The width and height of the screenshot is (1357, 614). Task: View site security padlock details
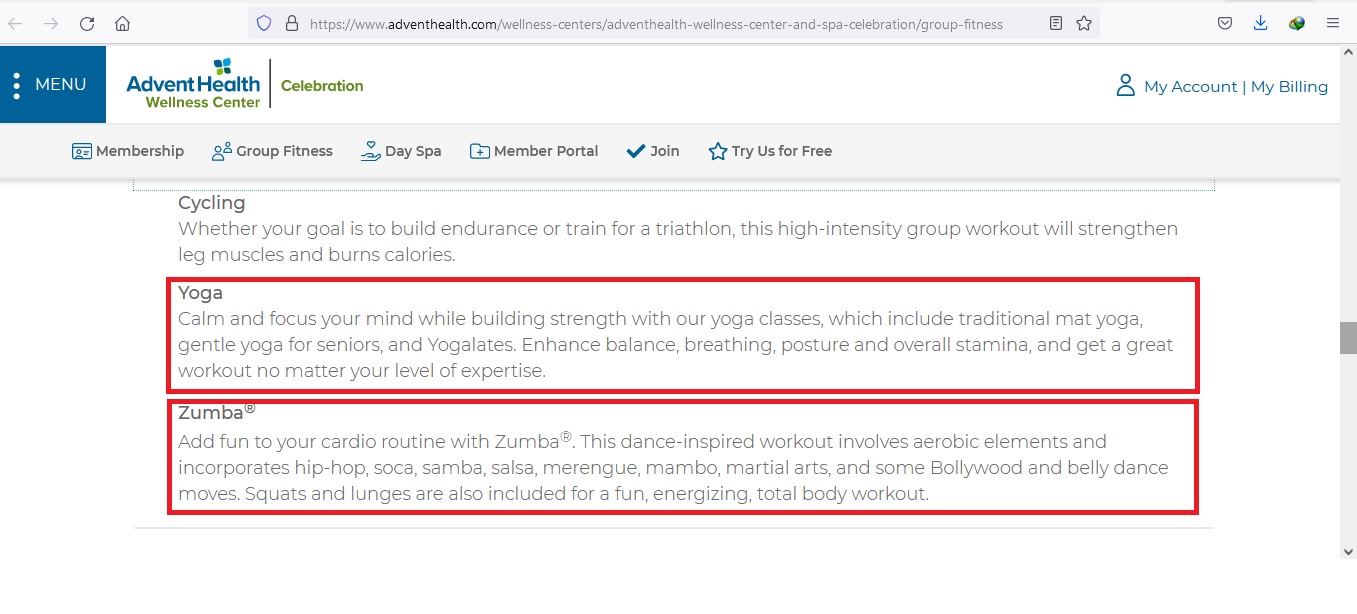point(291,24)
